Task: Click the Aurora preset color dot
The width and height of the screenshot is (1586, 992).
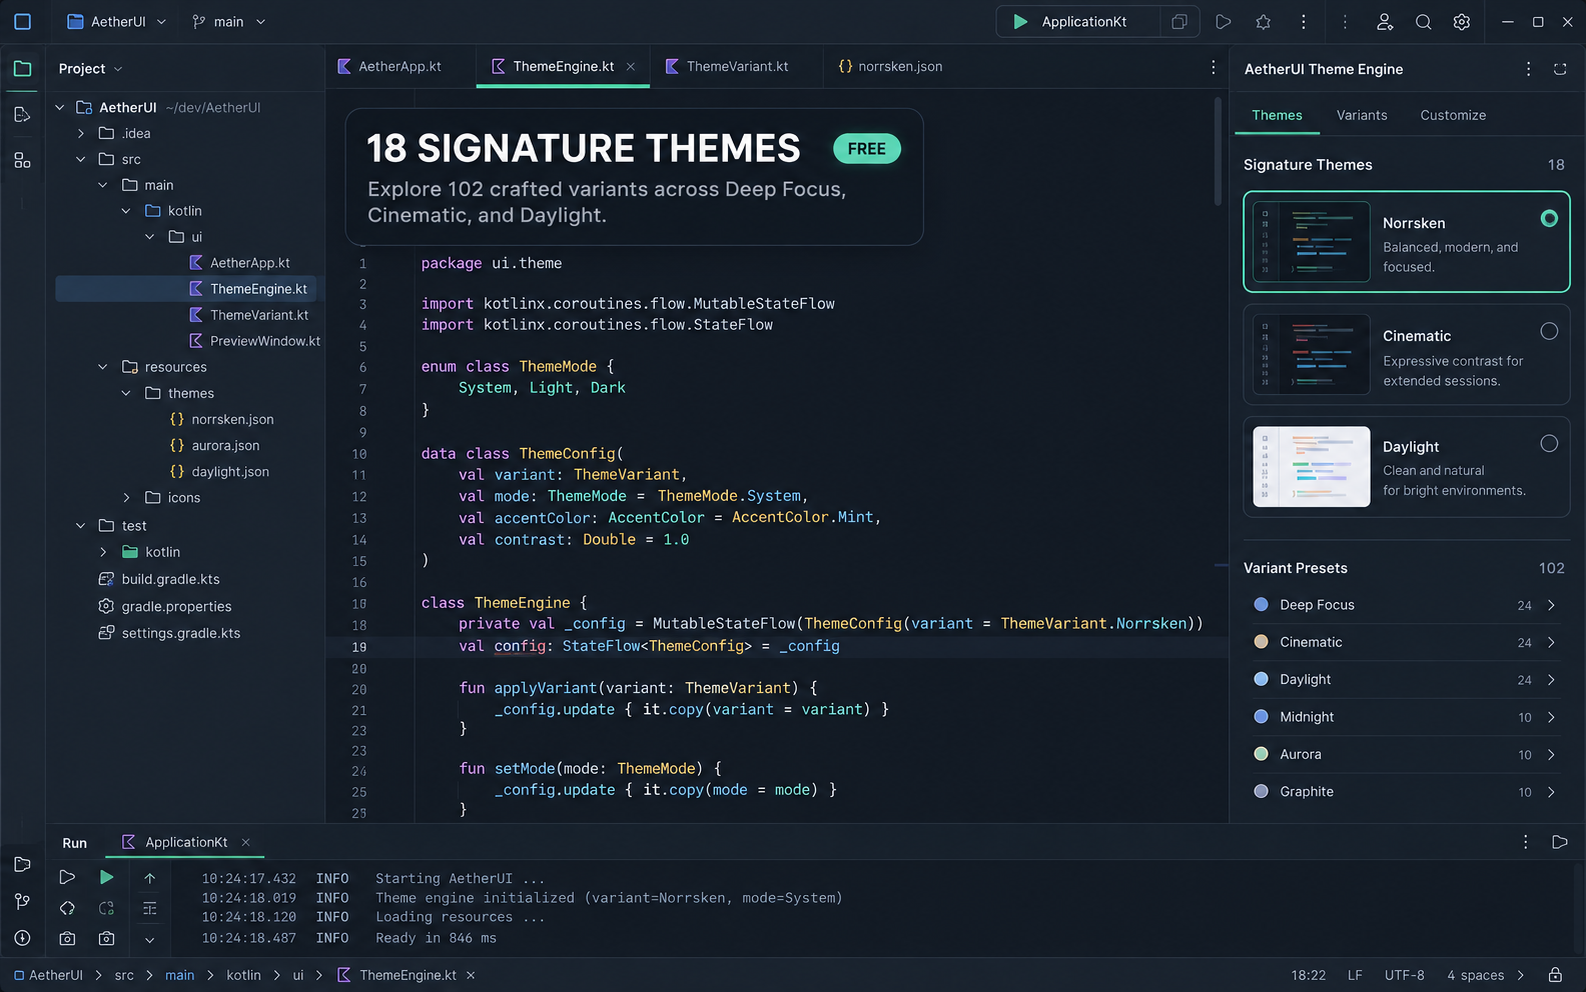Action: (1261, 754)
